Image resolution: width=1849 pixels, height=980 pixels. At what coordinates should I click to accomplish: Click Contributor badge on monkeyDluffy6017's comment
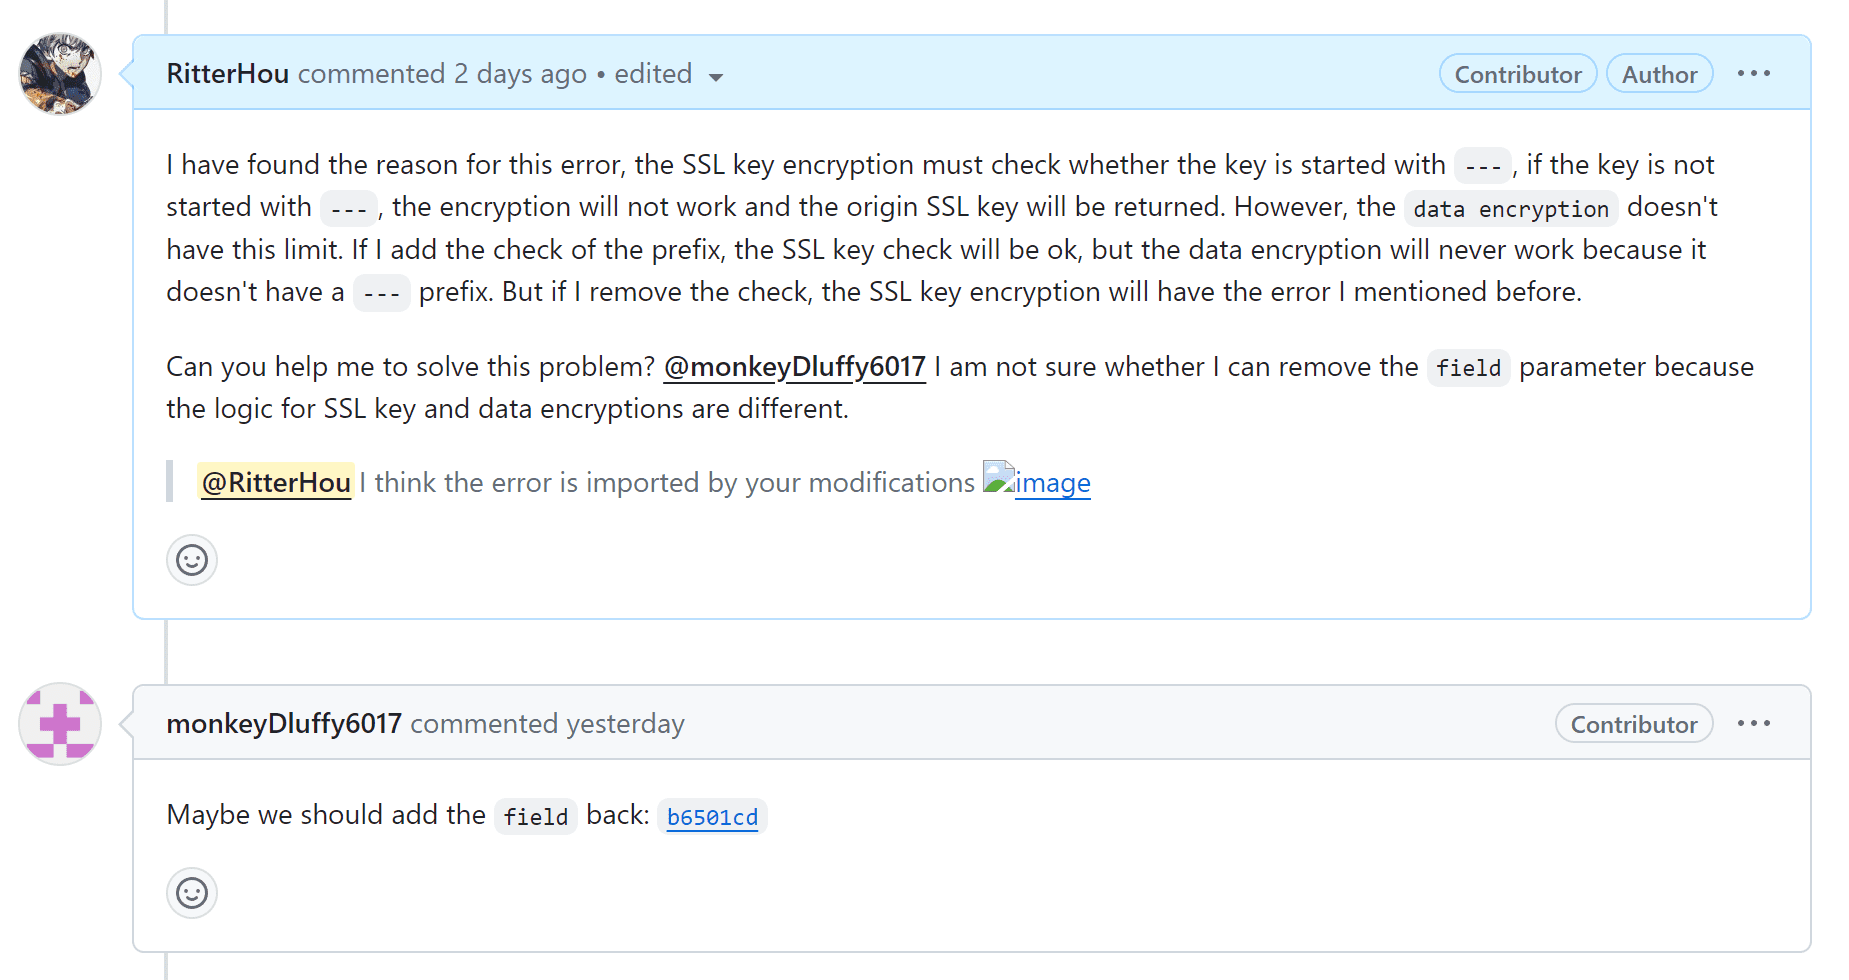1634,724
